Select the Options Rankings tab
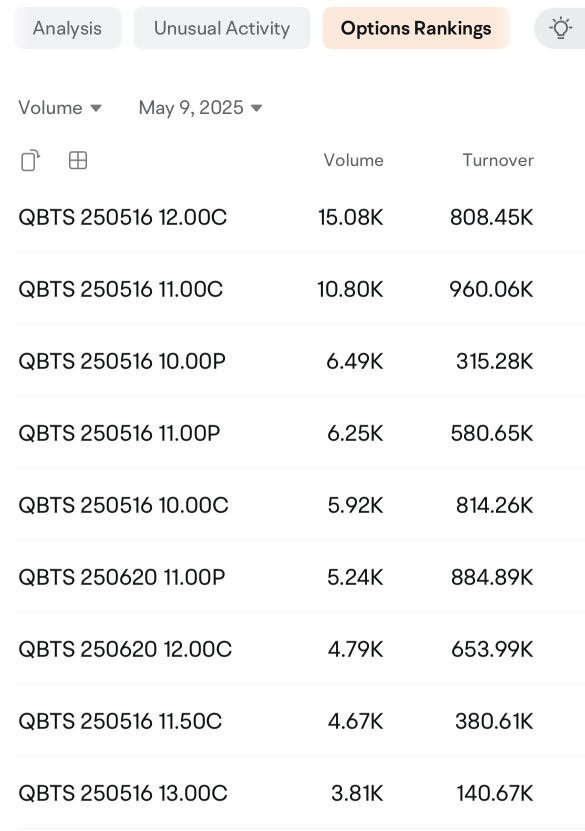585x831 pixels. (x=416, y=28)
